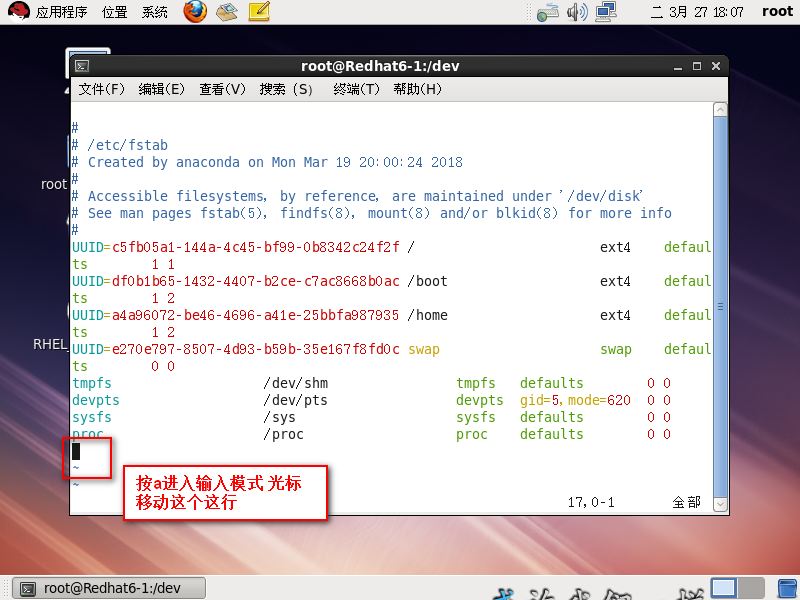800x600 pixels.
Task: Click the /dev/pts mount point text
Action: point(295,400)
